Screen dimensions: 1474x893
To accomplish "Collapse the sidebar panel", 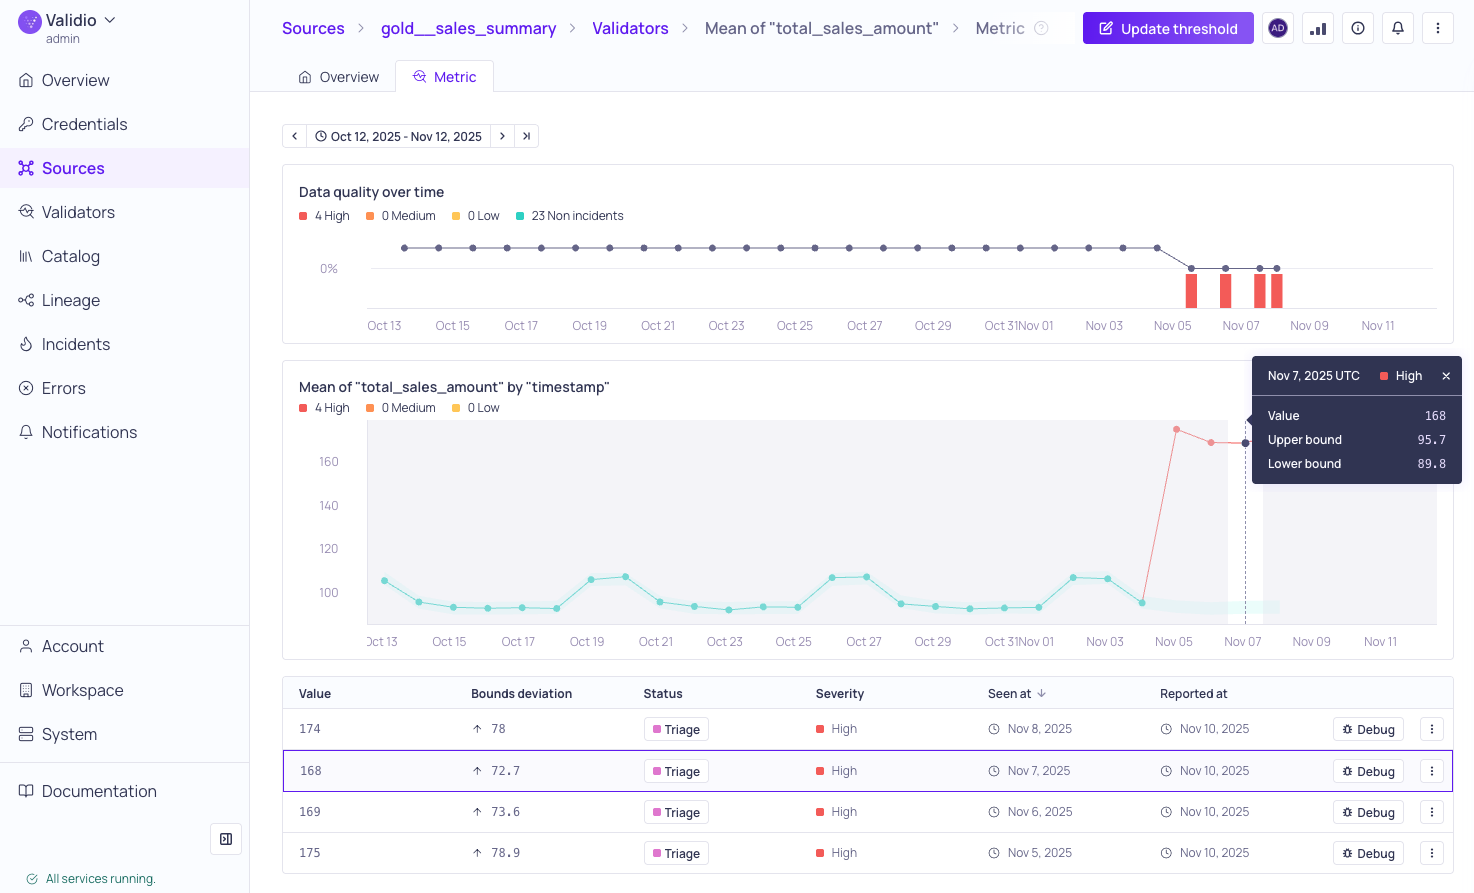I will pyautogui.click(x=226, y=839).
